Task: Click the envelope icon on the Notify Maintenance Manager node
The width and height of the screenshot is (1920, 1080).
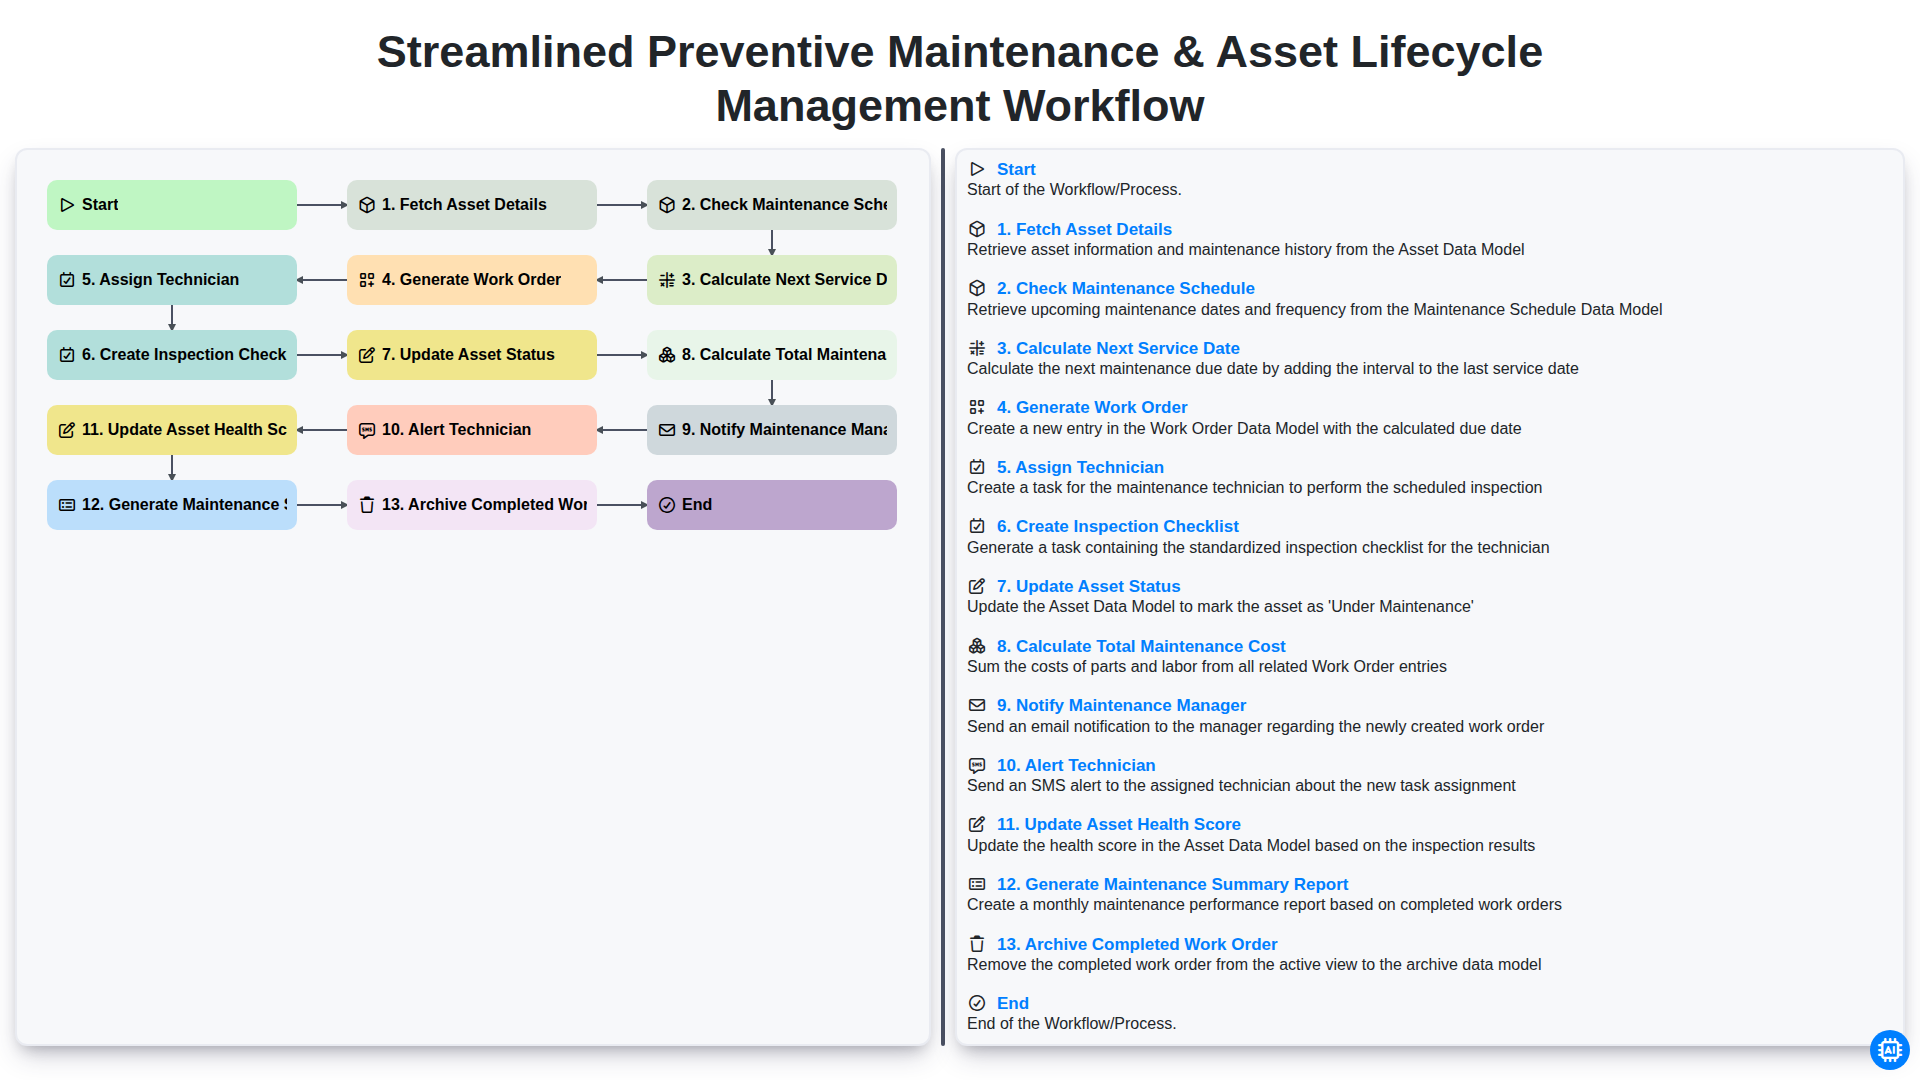Action: pyautogui.click(x=667, y=430)
